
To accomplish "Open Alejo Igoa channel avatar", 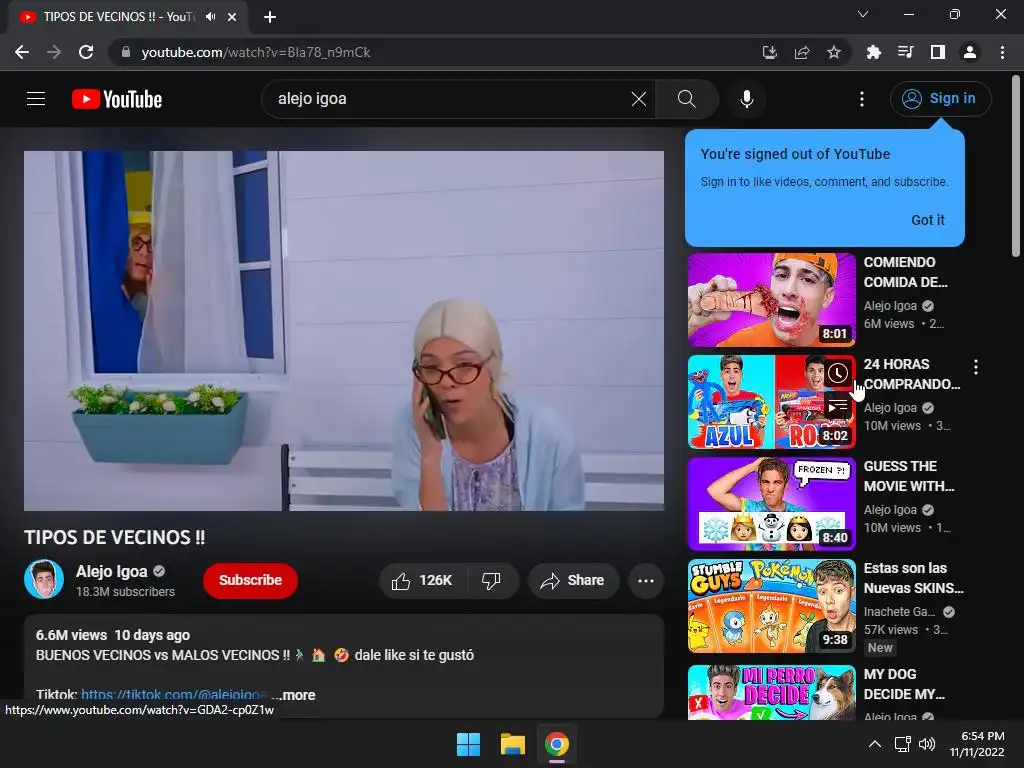I will click(x=44, y=579).
